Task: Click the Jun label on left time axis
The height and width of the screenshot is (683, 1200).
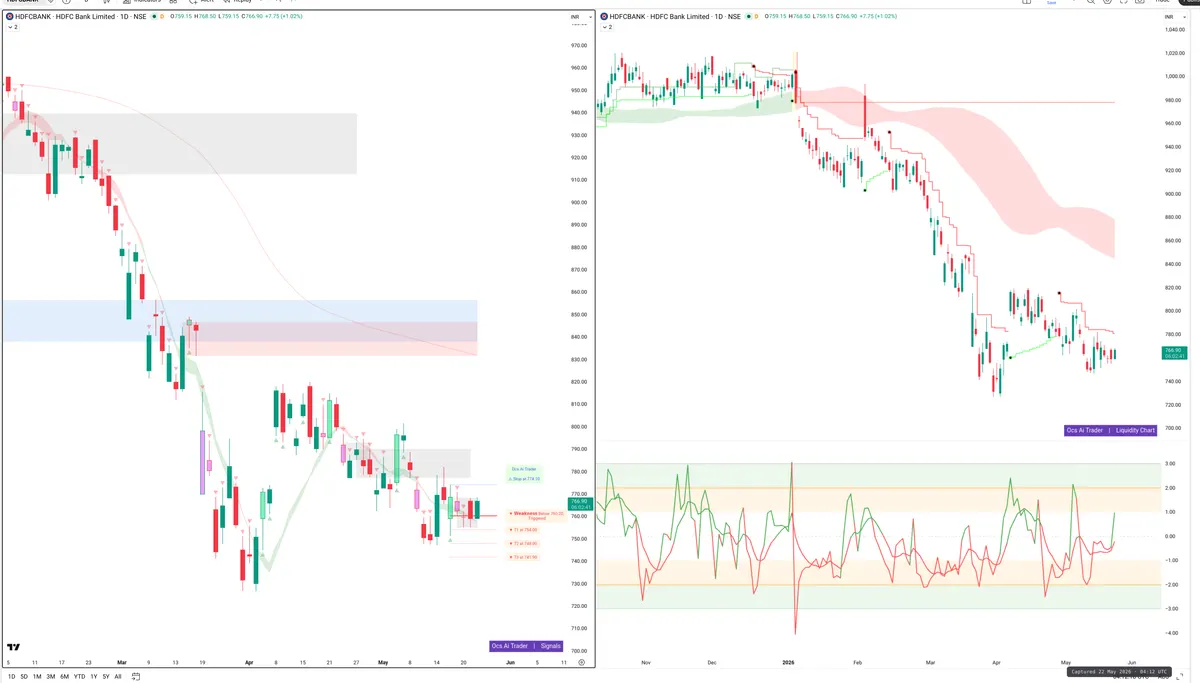Action: click(509, 662)
